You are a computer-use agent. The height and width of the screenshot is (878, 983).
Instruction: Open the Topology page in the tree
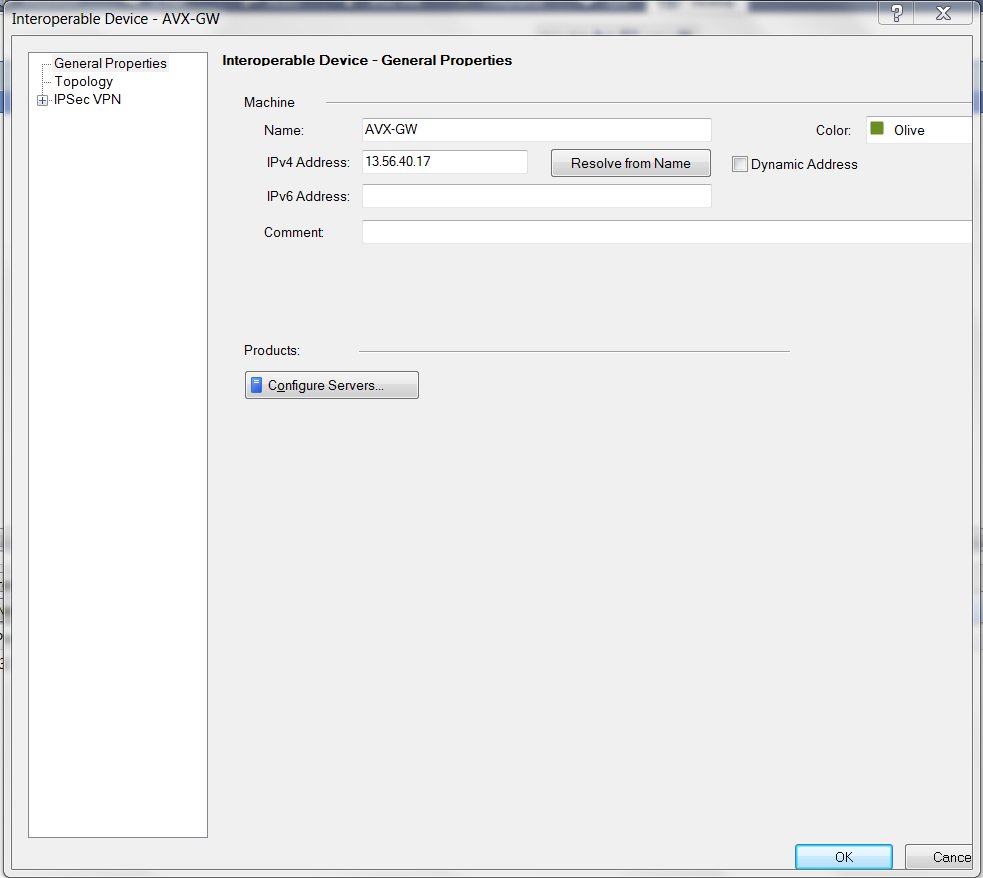tap(84, 81)
